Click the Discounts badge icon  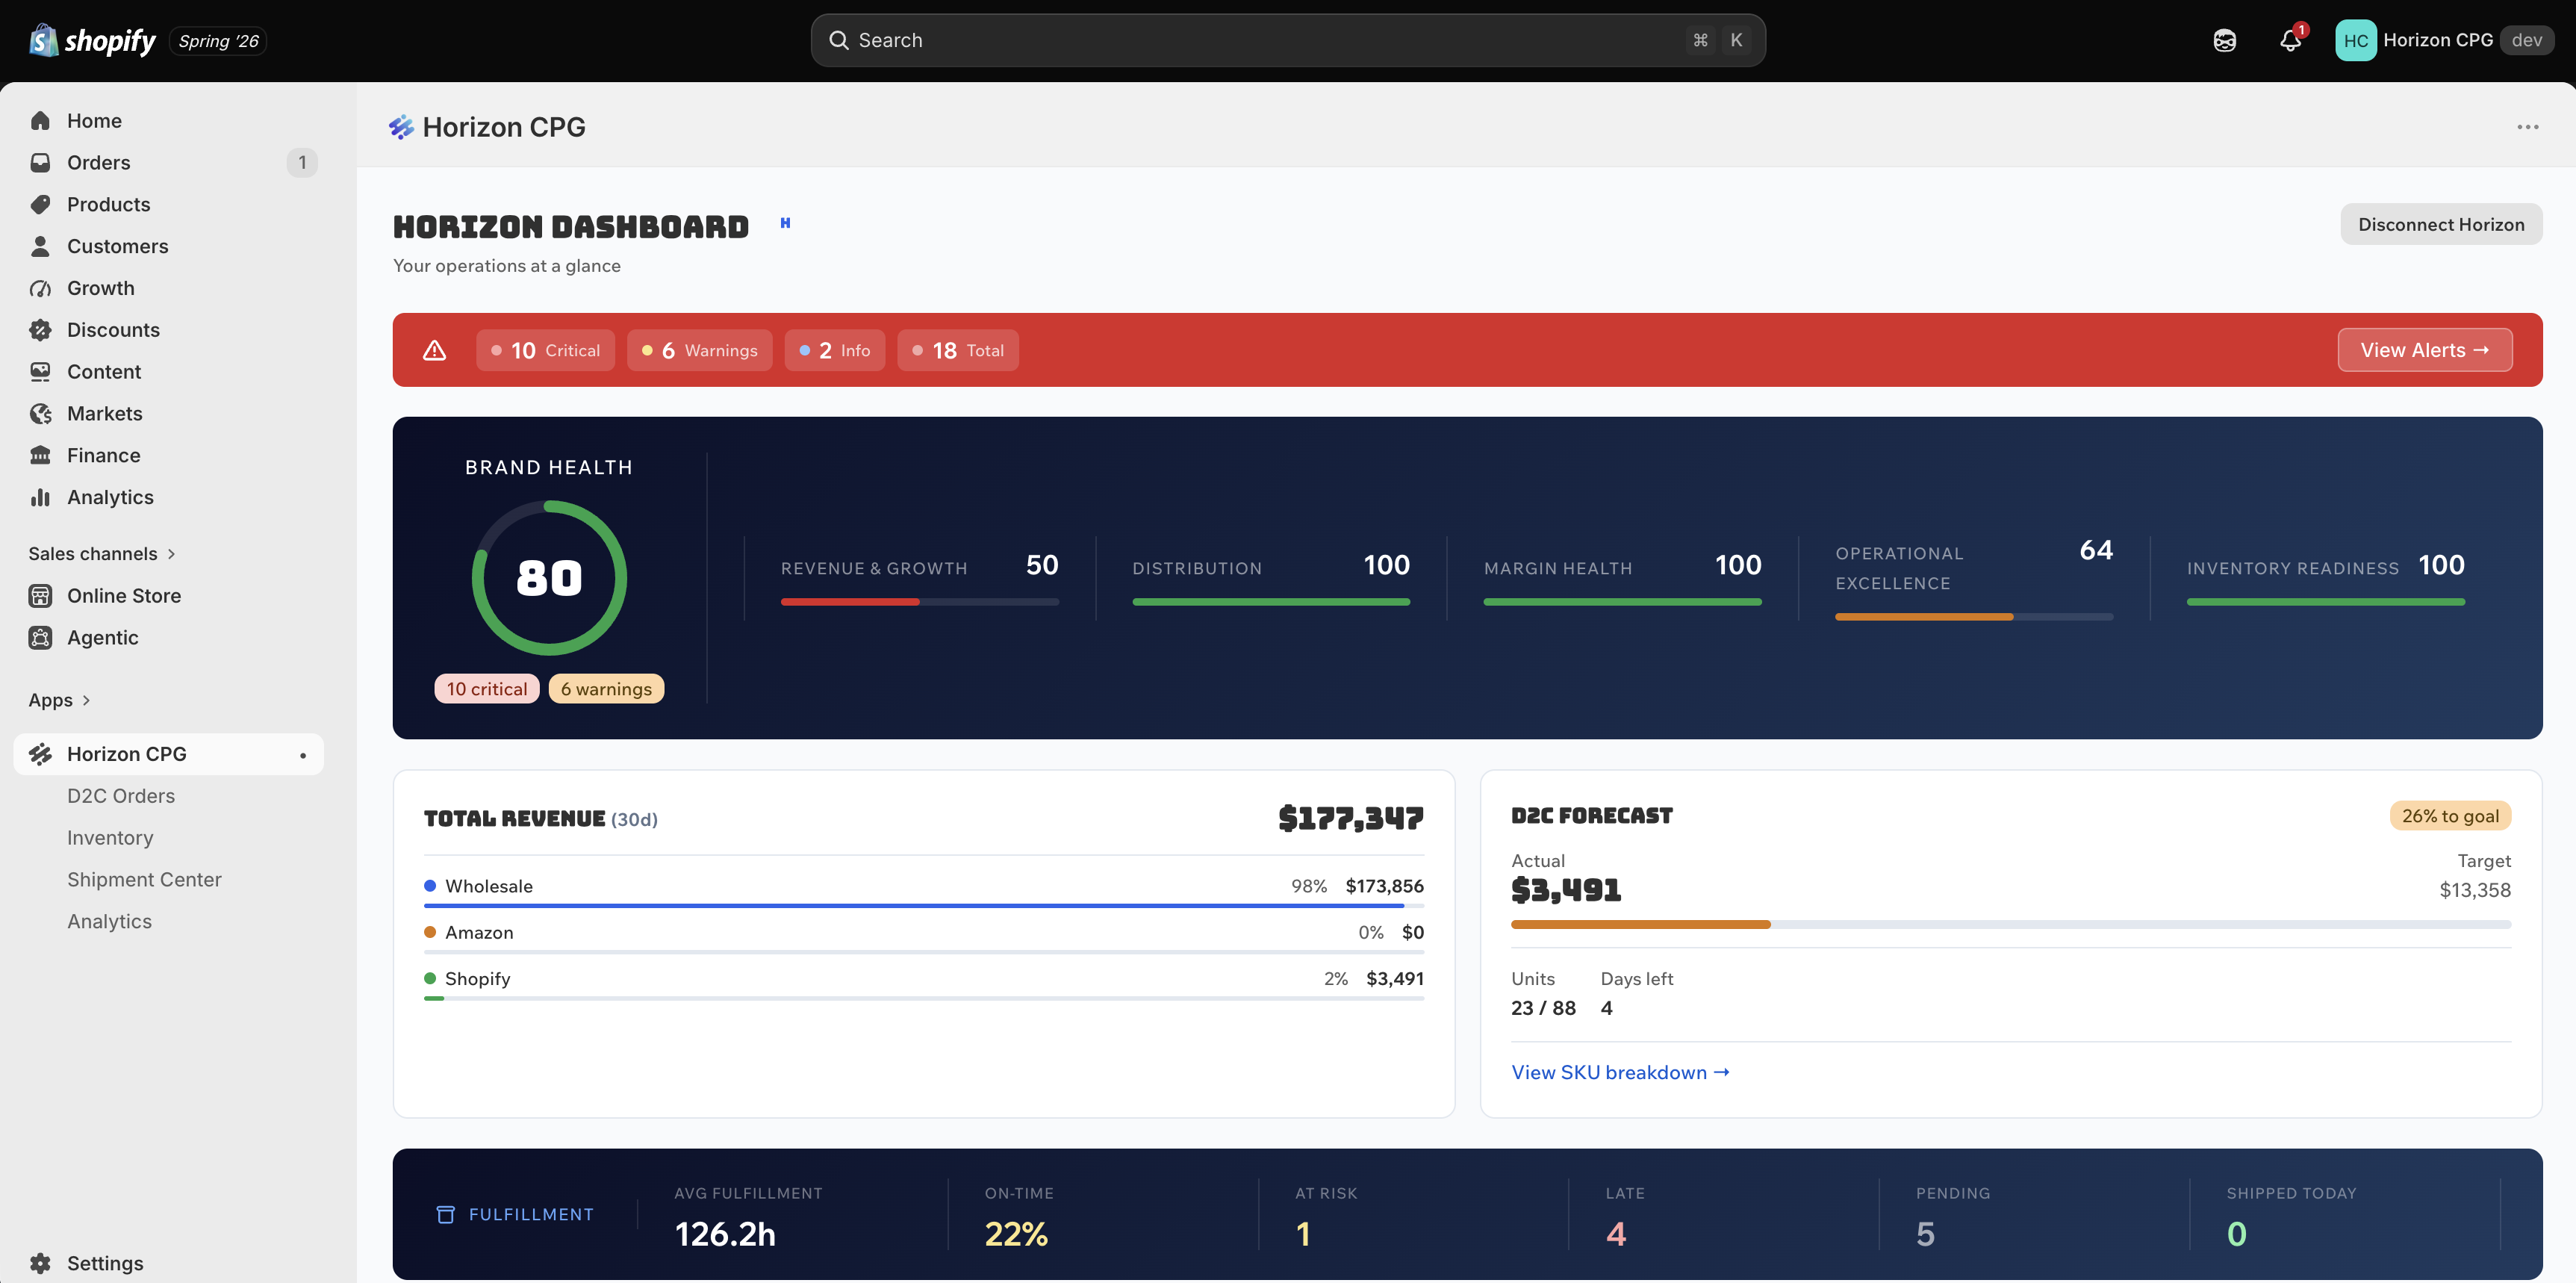tap(40, 330)
